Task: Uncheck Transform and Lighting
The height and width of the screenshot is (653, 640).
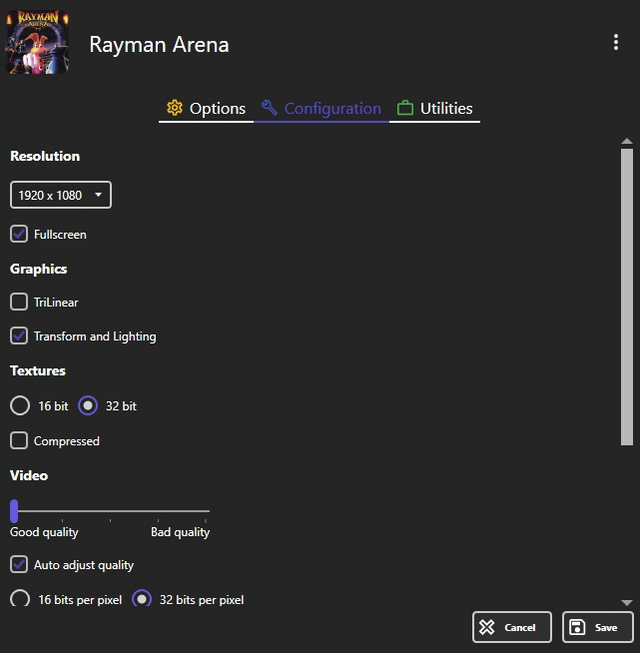Action: click(19, 336)
